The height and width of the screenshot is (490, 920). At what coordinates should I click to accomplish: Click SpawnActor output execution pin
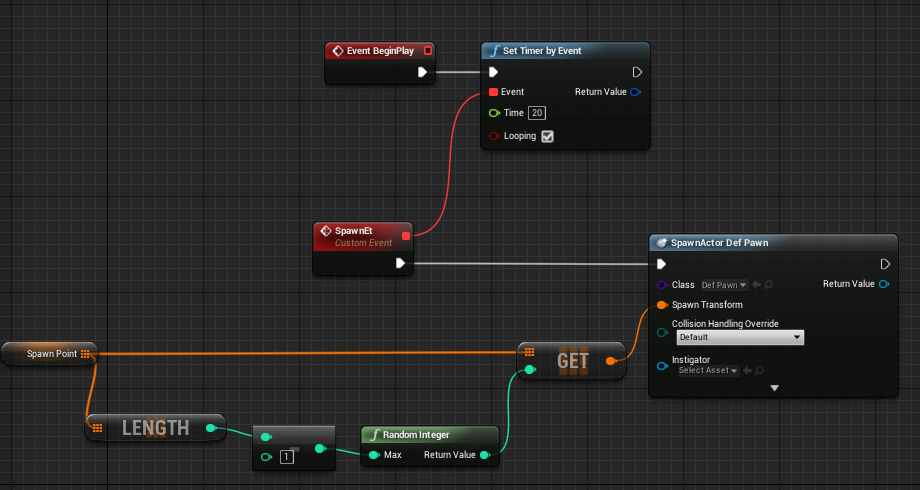pos(885,264)
